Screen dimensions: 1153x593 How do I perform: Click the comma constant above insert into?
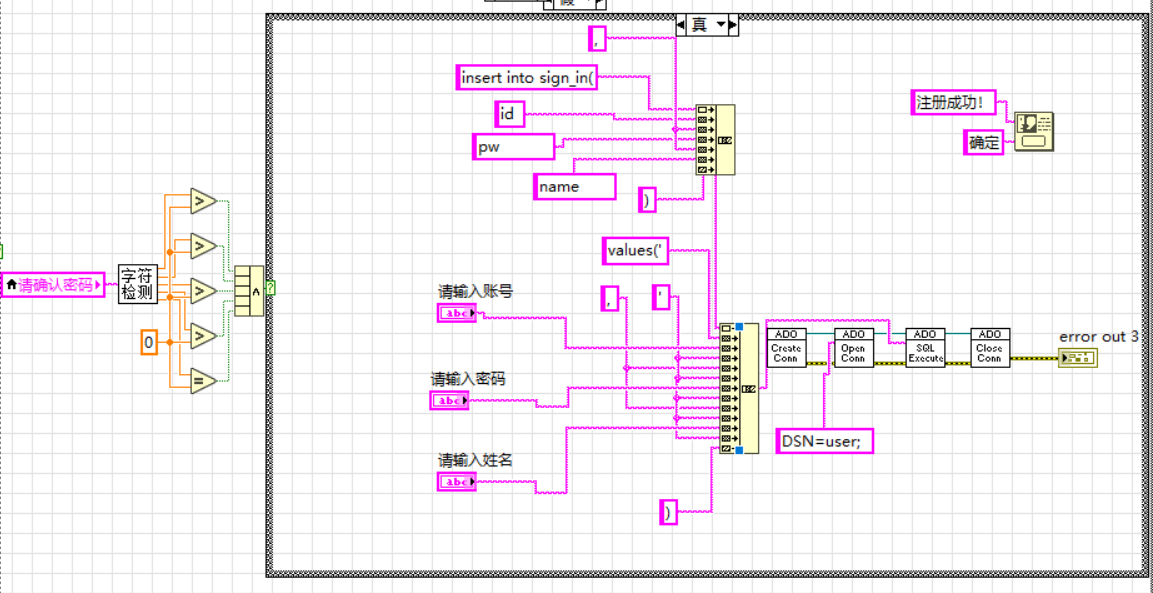pyautogui.click(x=597, y=38)
